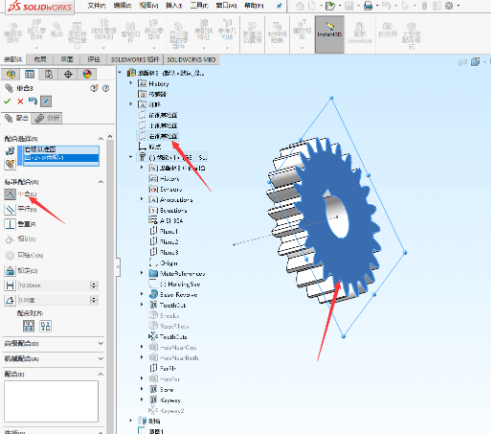Expand the Mechanical Mates section
This screenshot has width=491, height=448.
click(x=100, y=359)
